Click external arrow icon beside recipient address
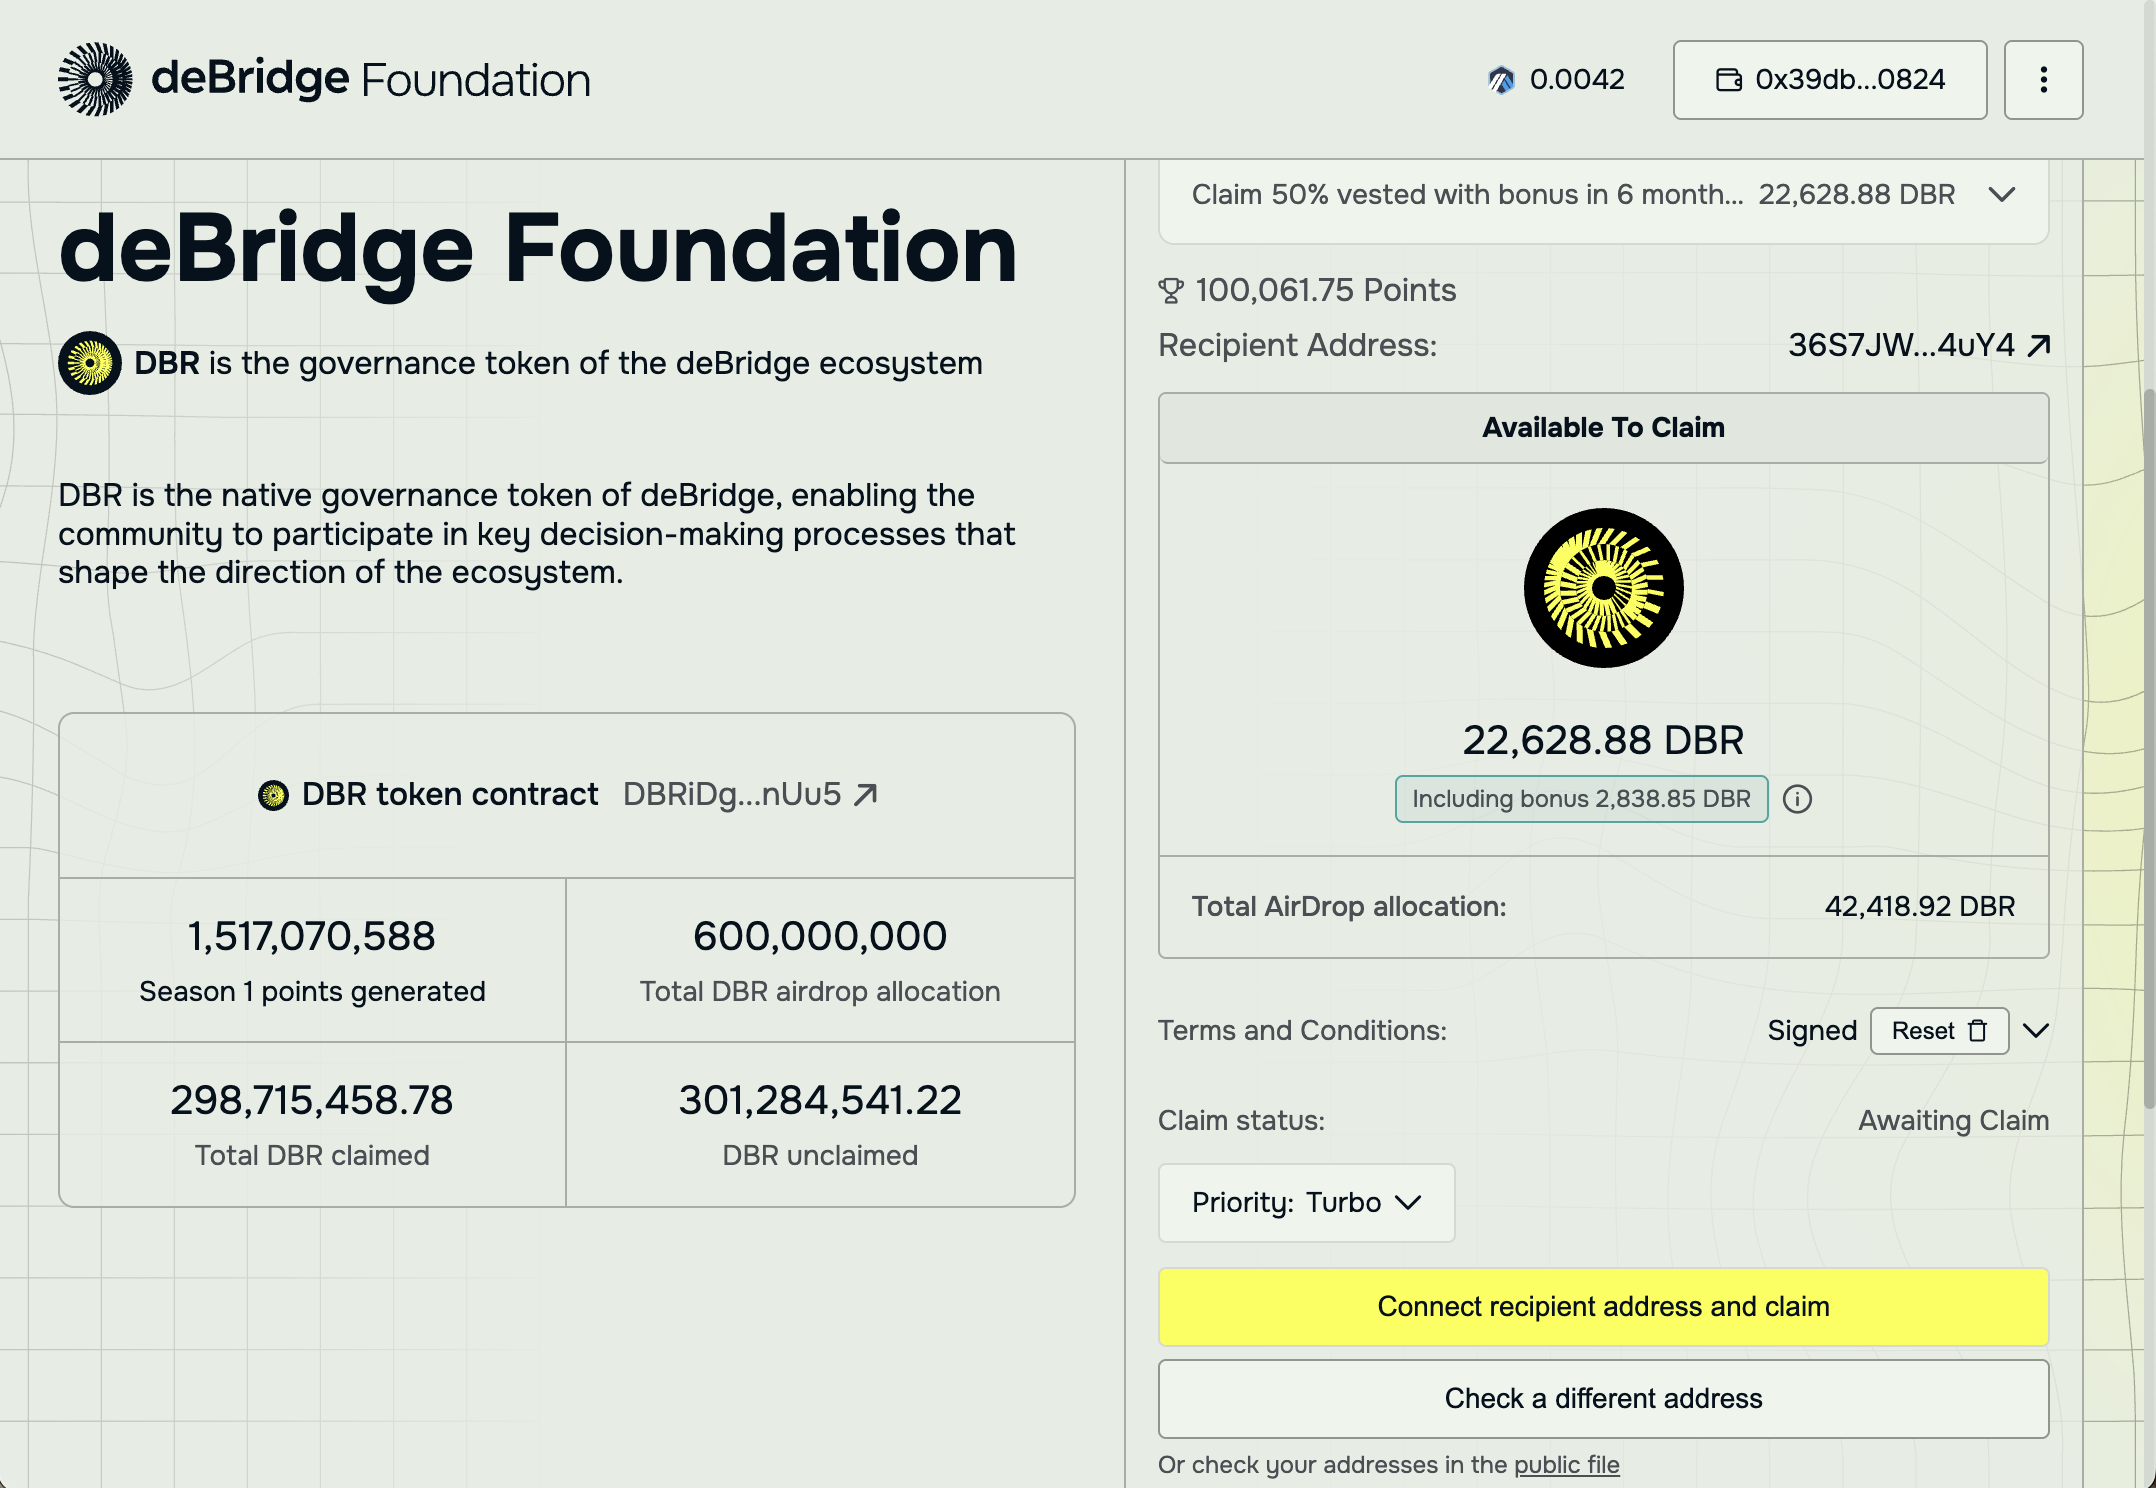This screenshot has height=1488, width=2156. pyautogui.click(x=2038, y=345)
